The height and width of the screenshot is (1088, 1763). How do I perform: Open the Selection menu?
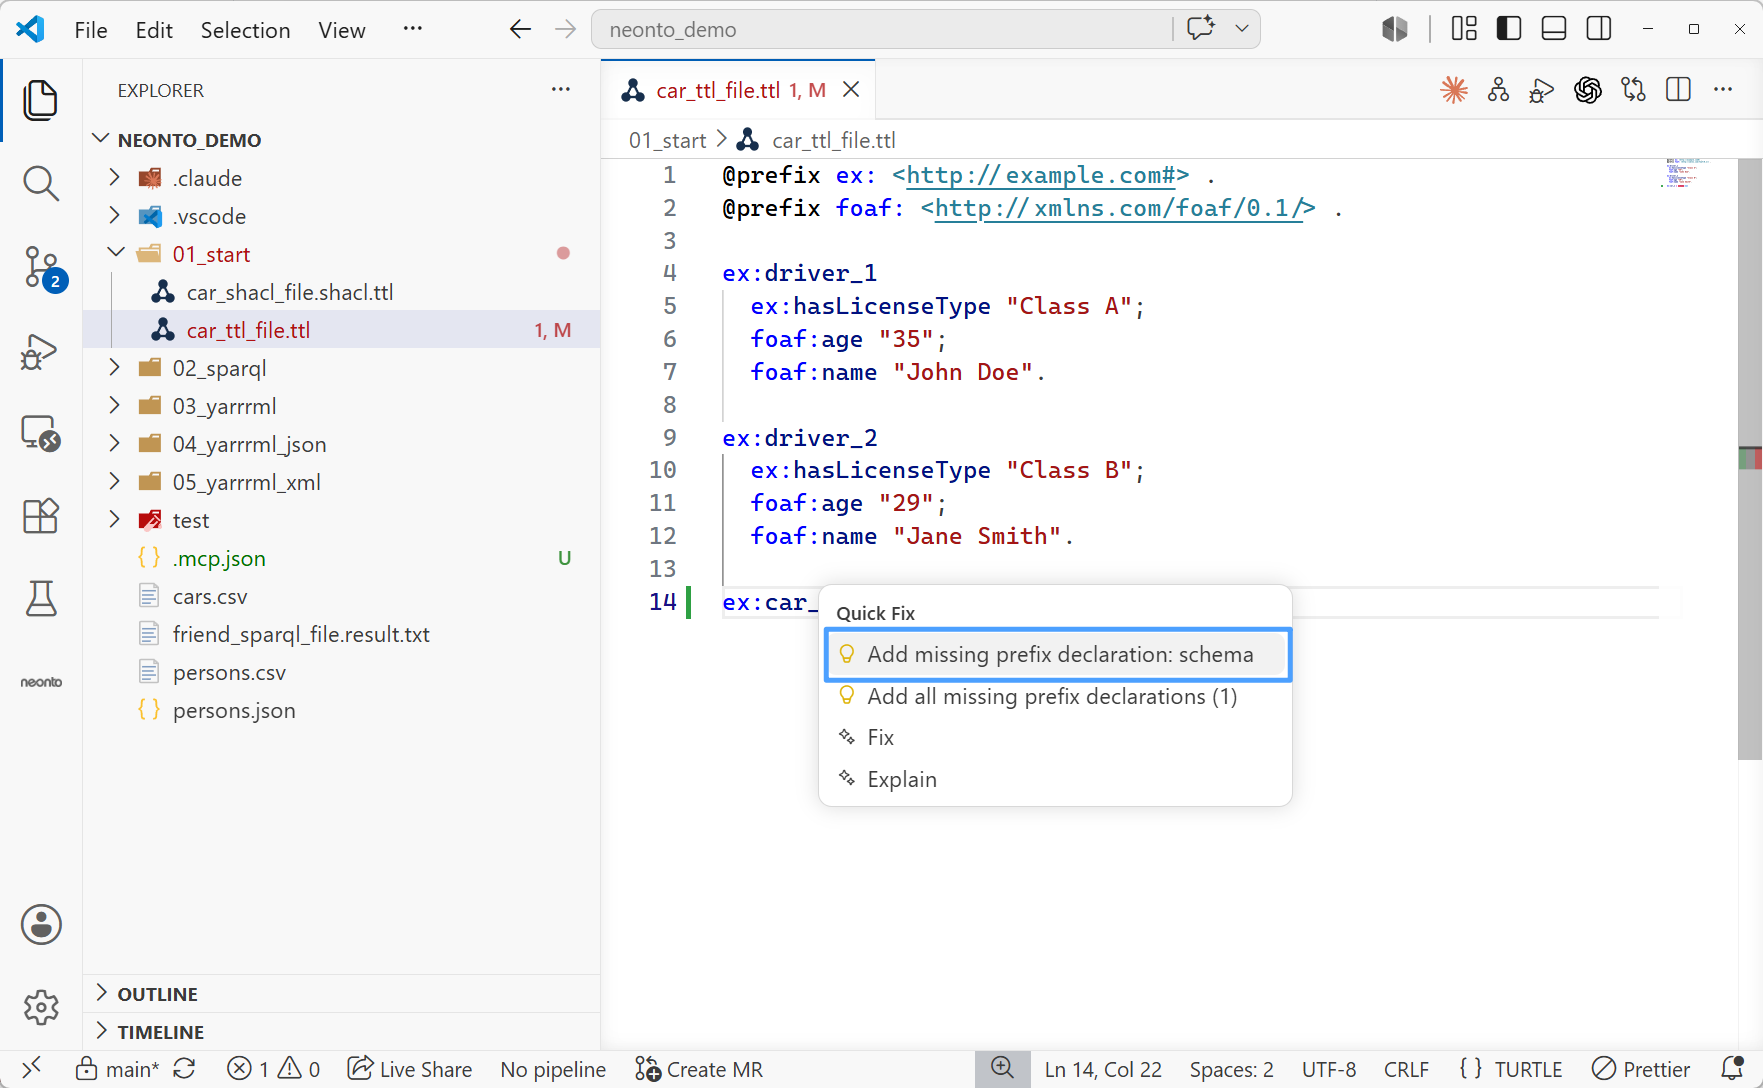245,30
